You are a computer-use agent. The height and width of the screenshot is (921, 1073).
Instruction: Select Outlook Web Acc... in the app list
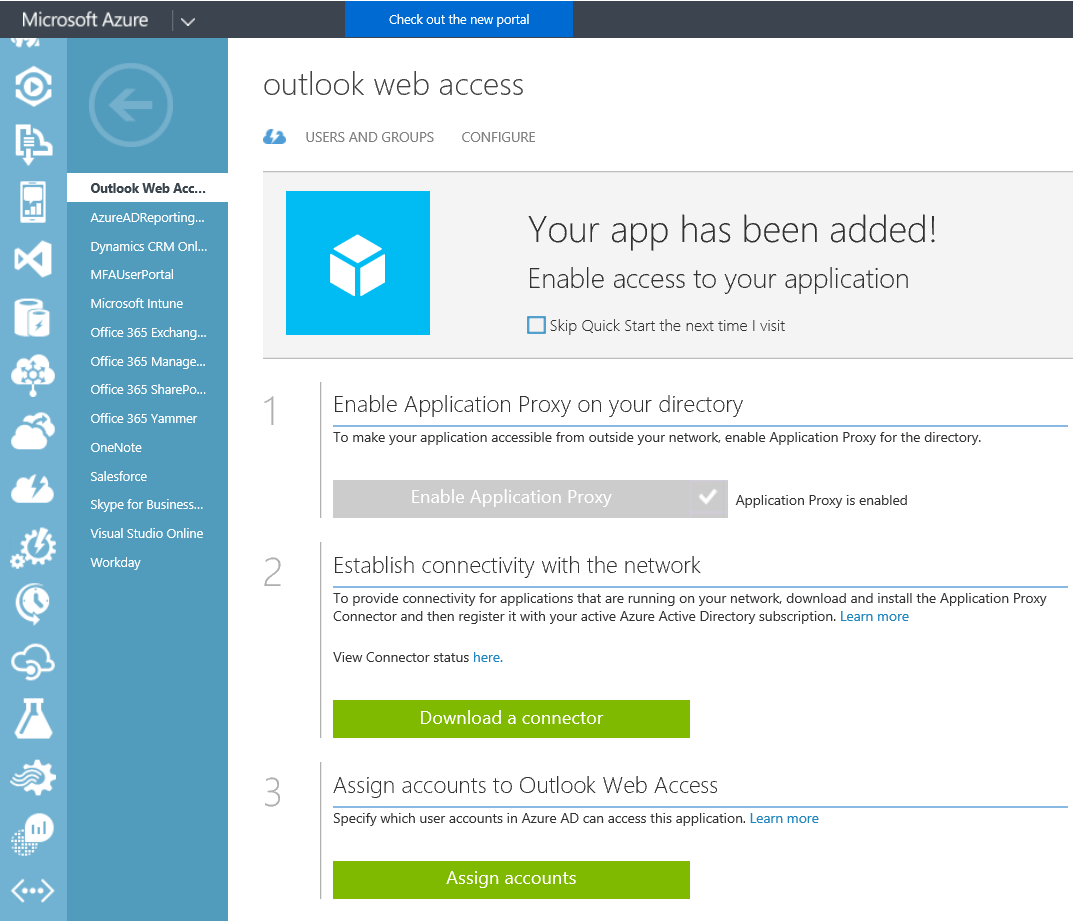click(148, 188)
